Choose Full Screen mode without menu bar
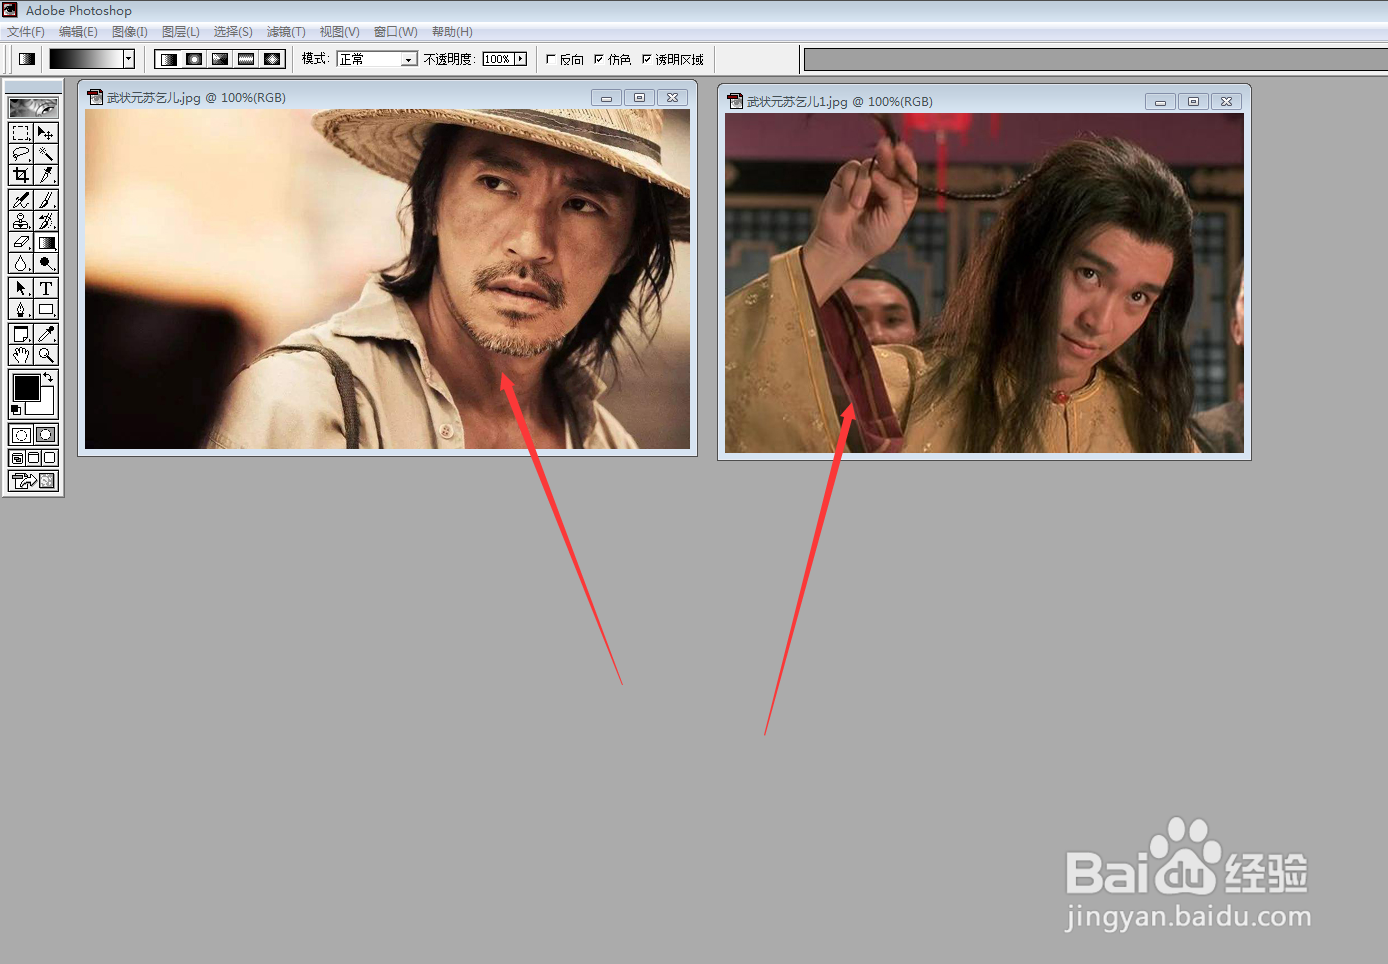Viewport: 1388px width, 964px height. [49, 458]
